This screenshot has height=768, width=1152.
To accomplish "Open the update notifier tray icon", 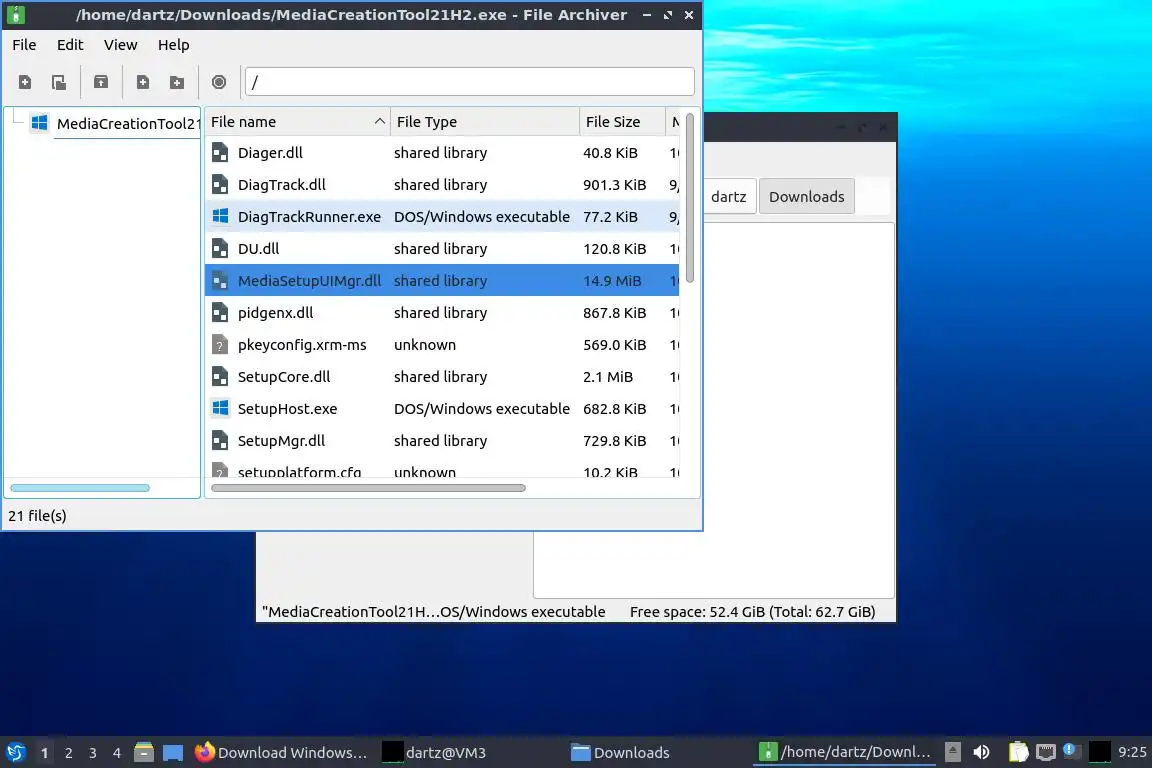I will click(x=1072, y=751).
